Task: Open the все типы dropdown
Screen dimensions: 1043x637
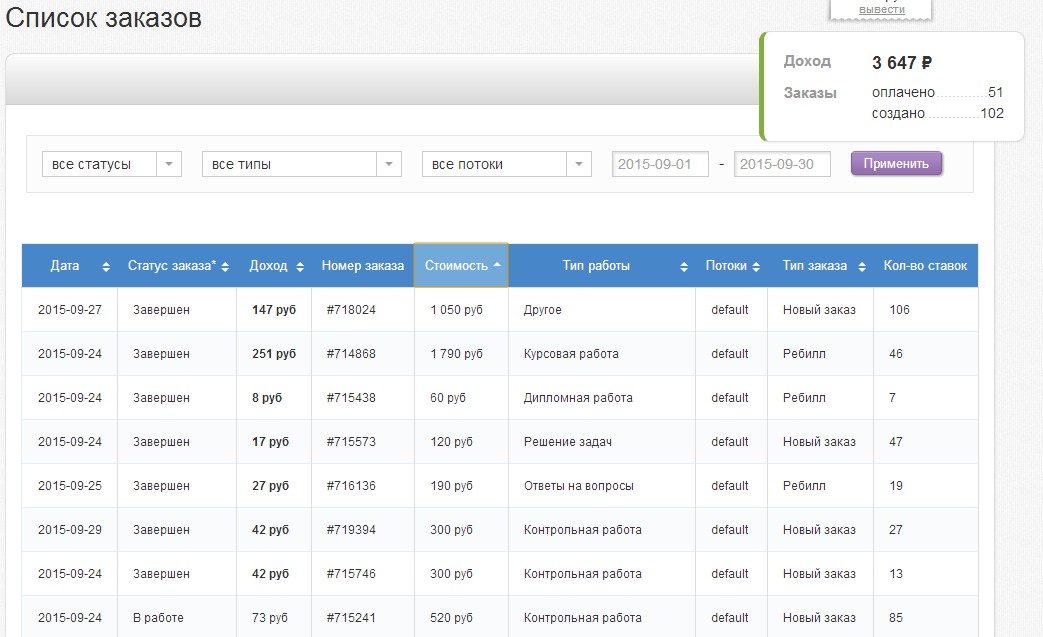Action: click(x=302, y=164)
